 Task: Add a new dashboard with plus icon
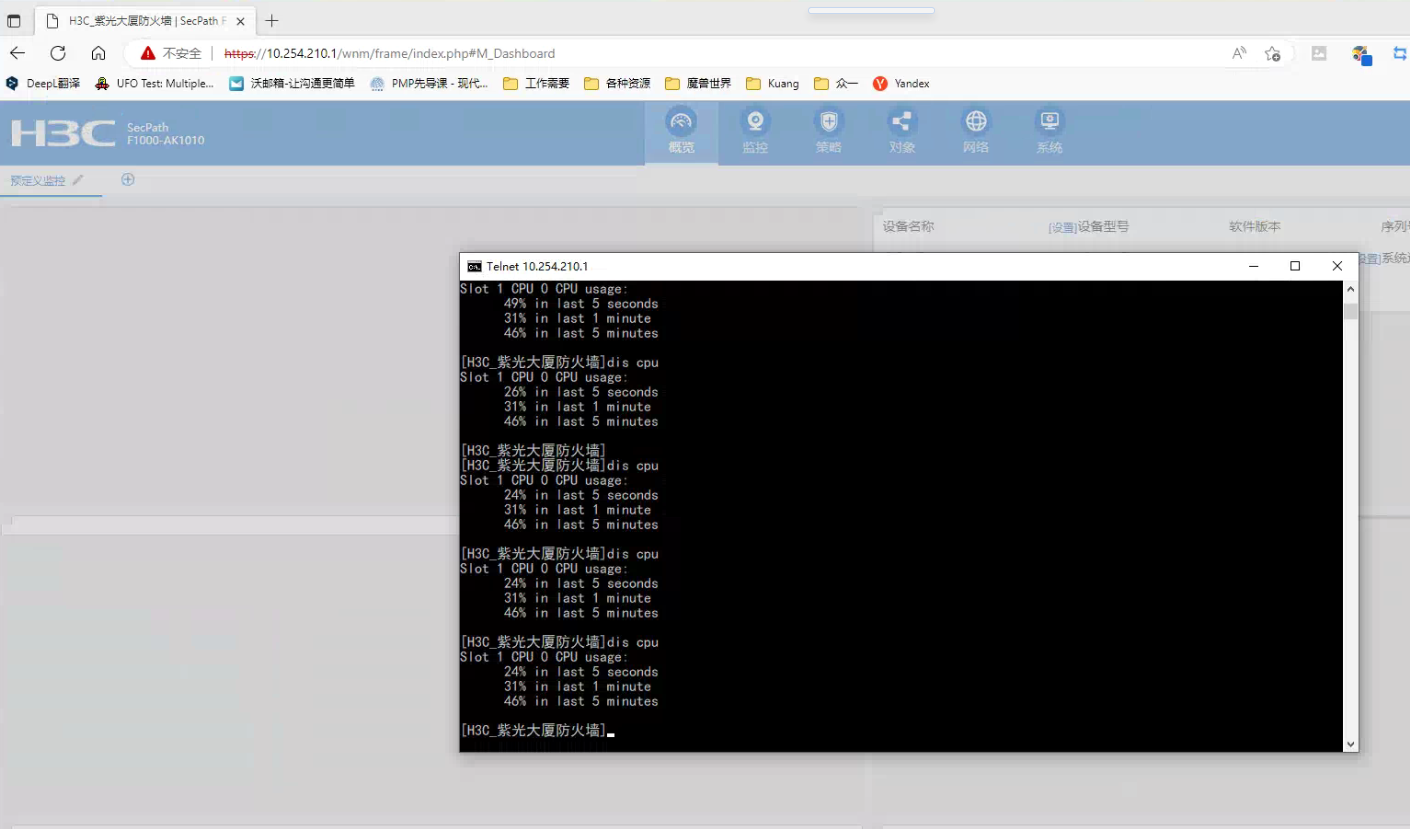[128, 180]
